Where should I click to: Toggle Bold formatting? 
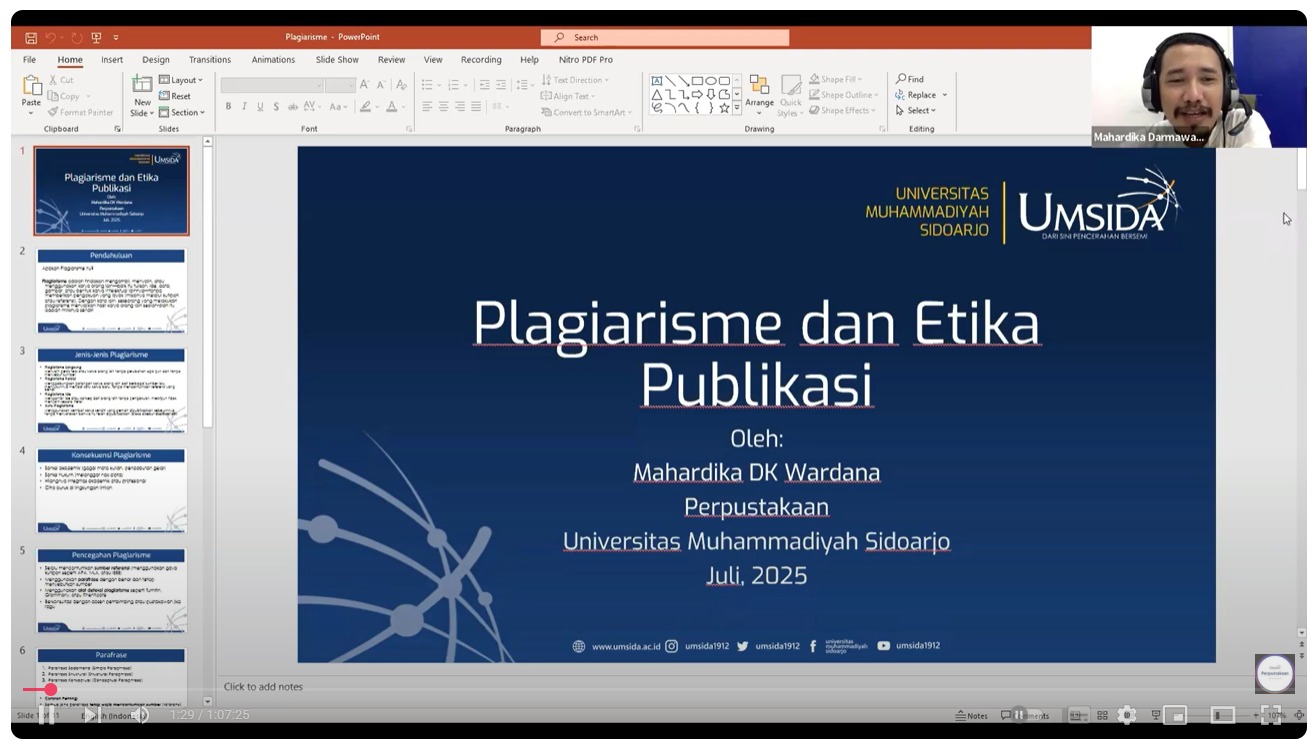point(228,106)
